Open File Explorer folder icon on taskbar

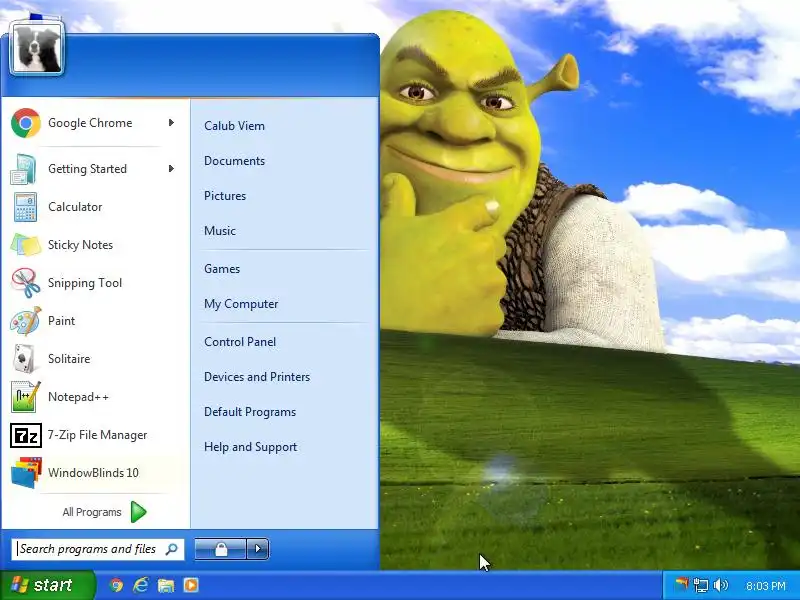[x=166, y=586]
